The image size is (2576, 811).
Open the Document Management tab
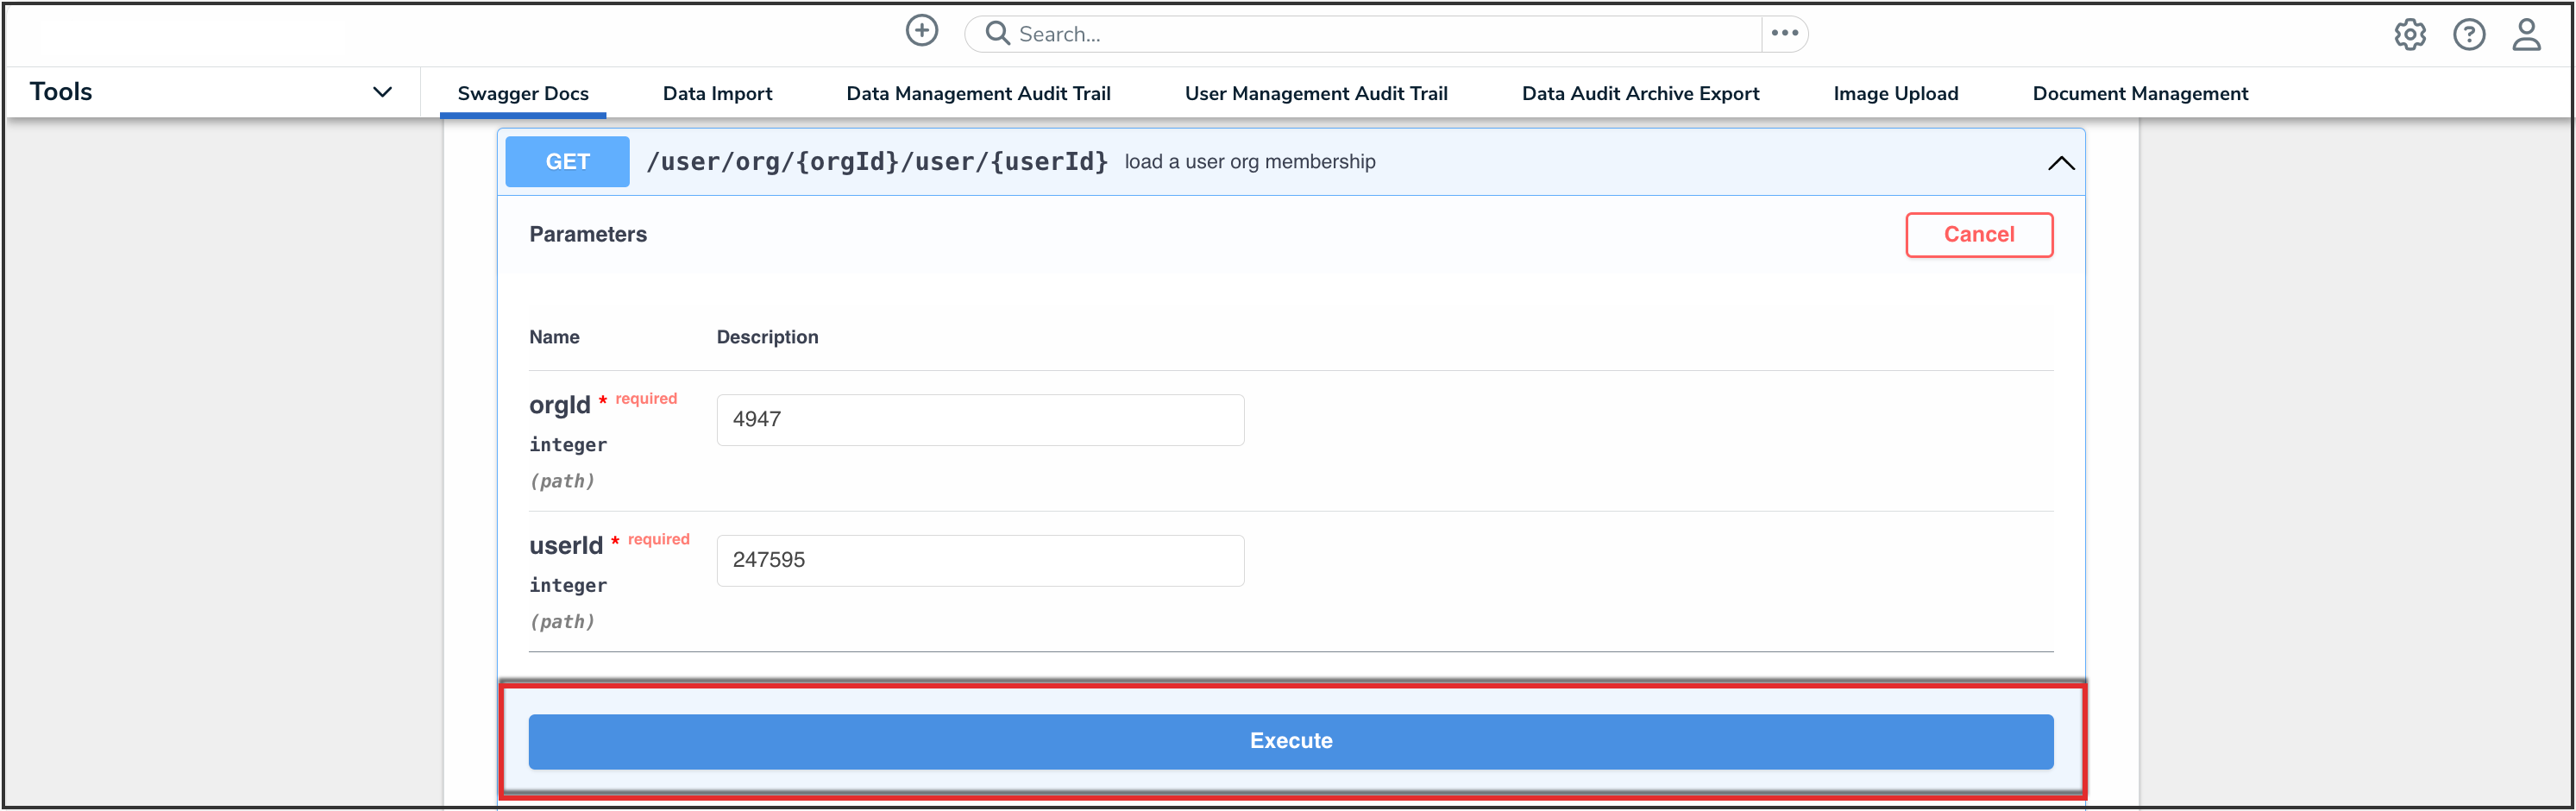click(2139, 94)
